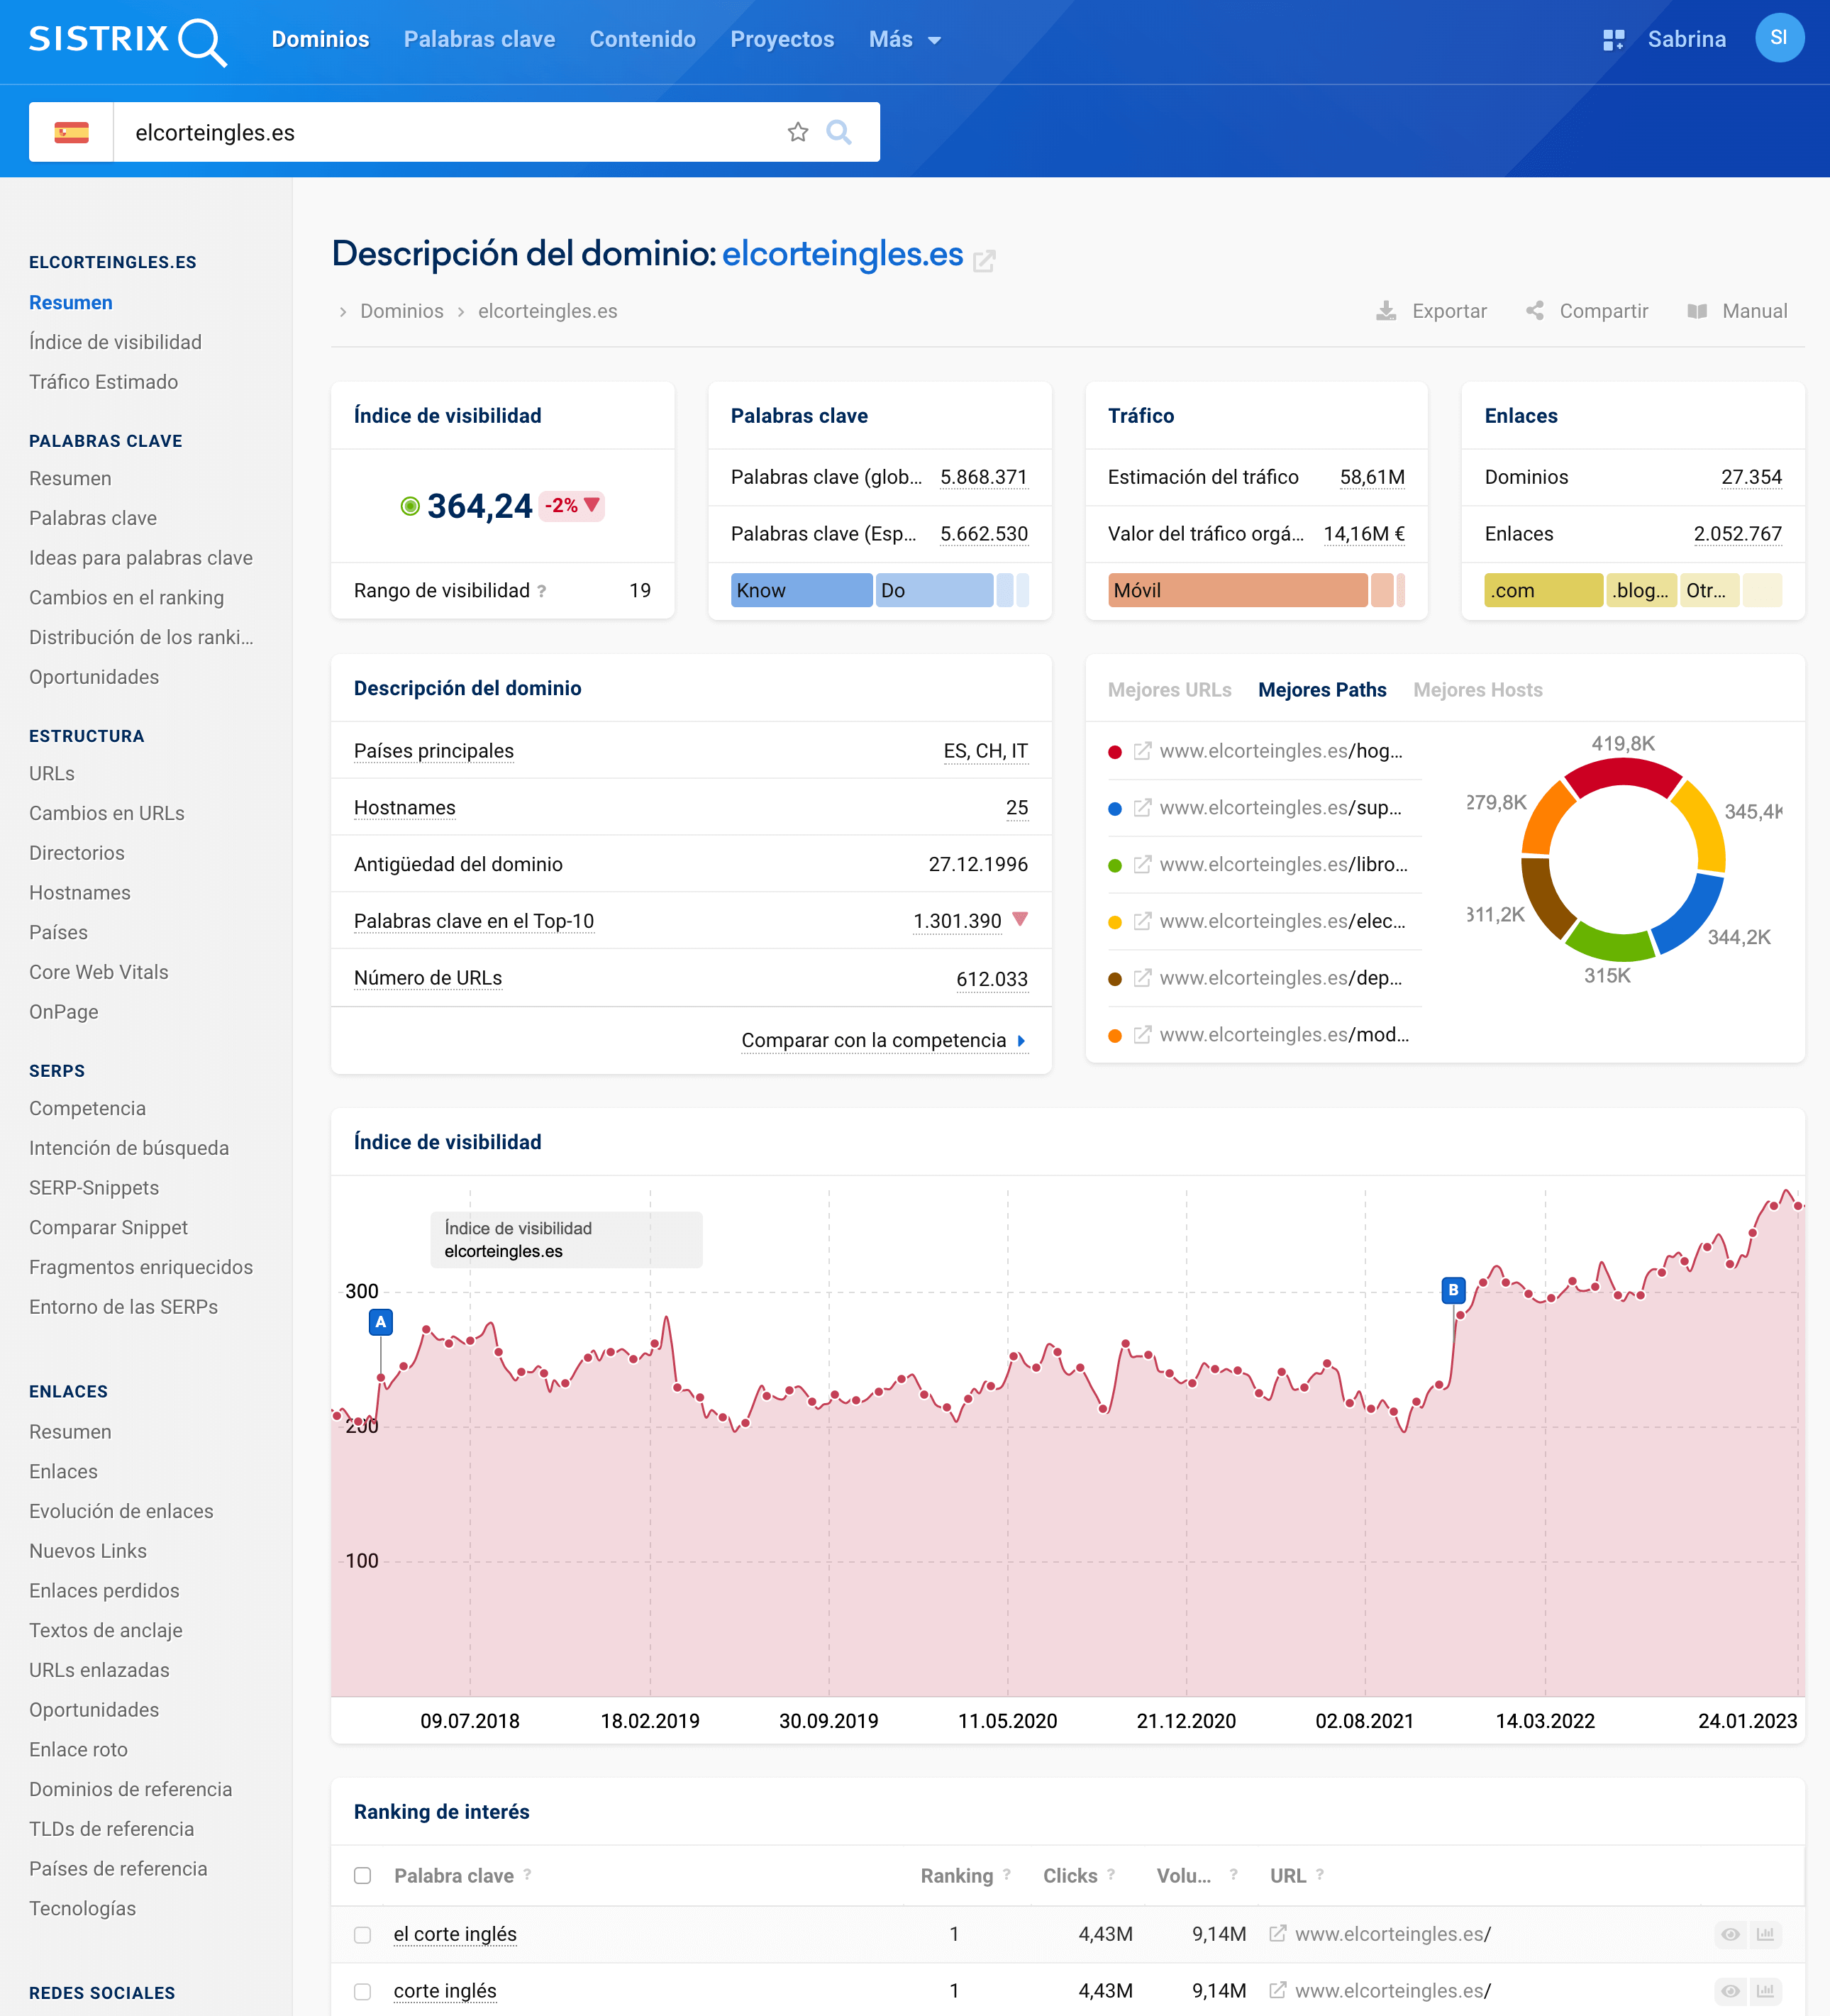Click event pin A on visibility chart
This screenshot has height=2016, width=1830.
click(380, 1322)
